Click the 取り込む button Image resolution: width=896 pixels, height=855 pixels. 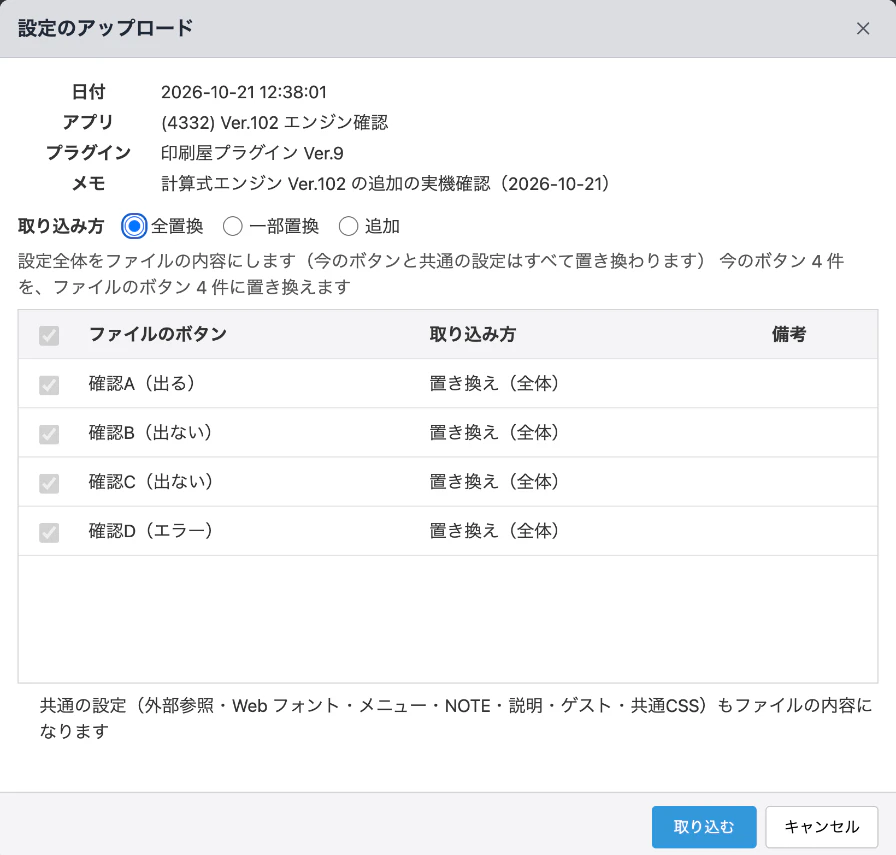pyautogui.click(x=704, y=826)
